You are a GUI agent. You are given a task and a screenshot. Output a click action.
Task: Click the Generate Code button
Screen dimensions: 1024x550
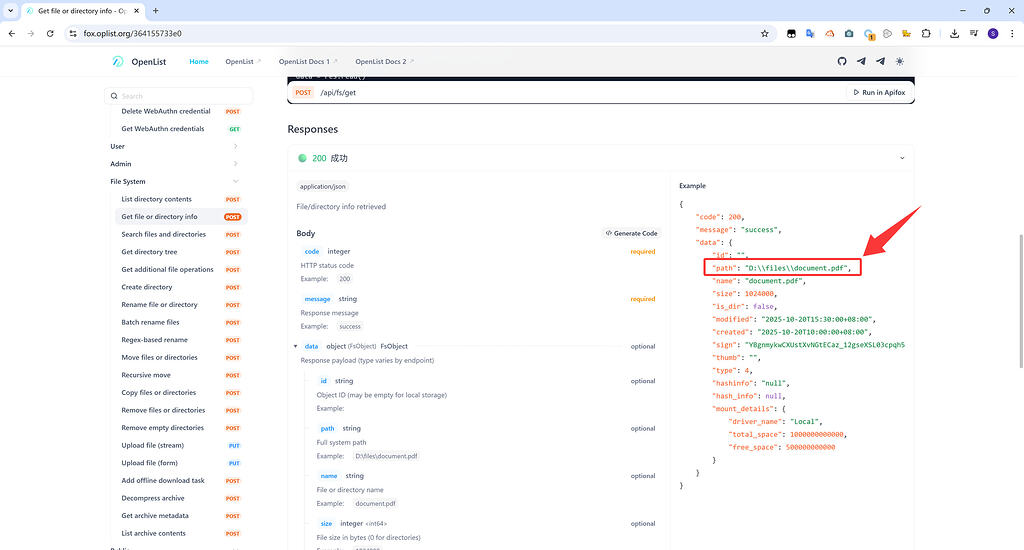pyautogui.click(x=632, y=233)
